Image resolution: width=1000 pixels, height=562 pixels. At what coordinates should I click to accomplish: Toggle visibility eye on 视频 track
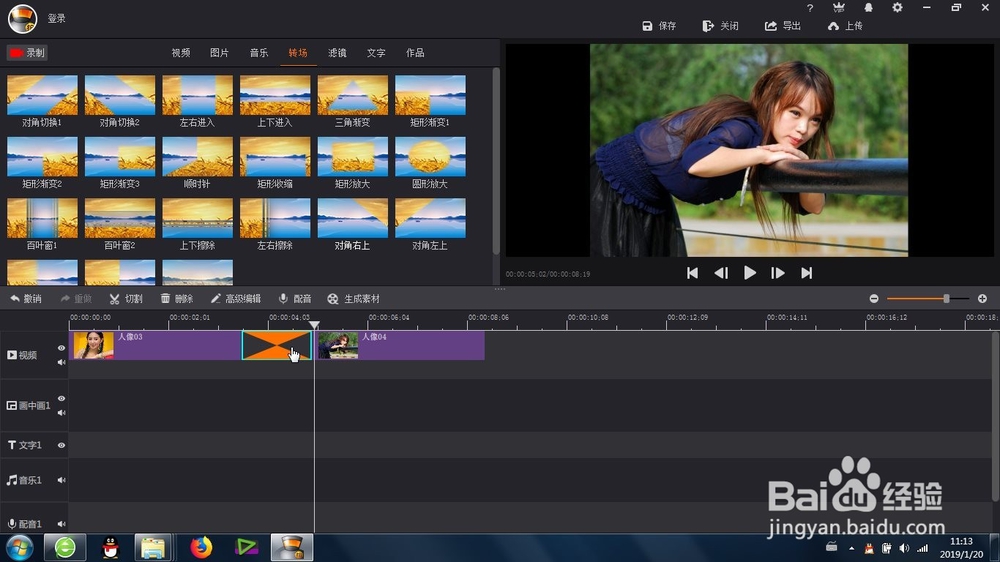(x=61, y=348)
